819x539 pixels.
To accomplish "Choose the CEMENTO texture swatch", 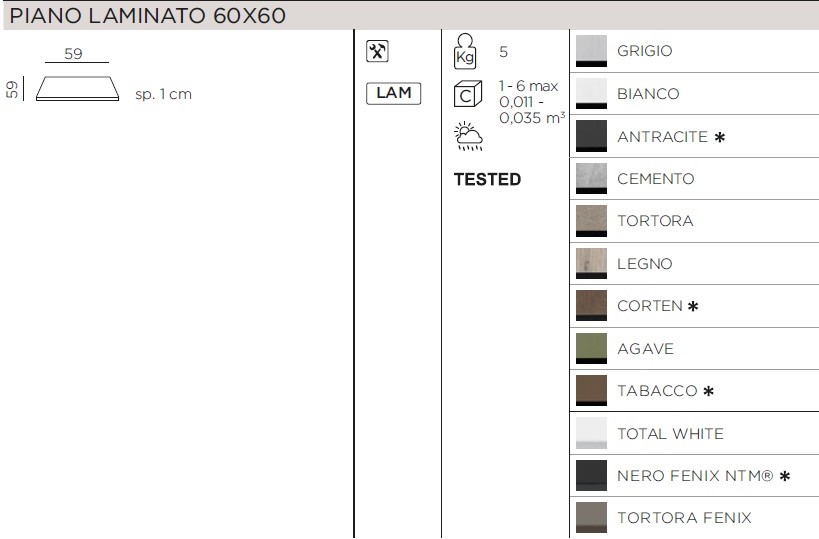I will (591, 179).
